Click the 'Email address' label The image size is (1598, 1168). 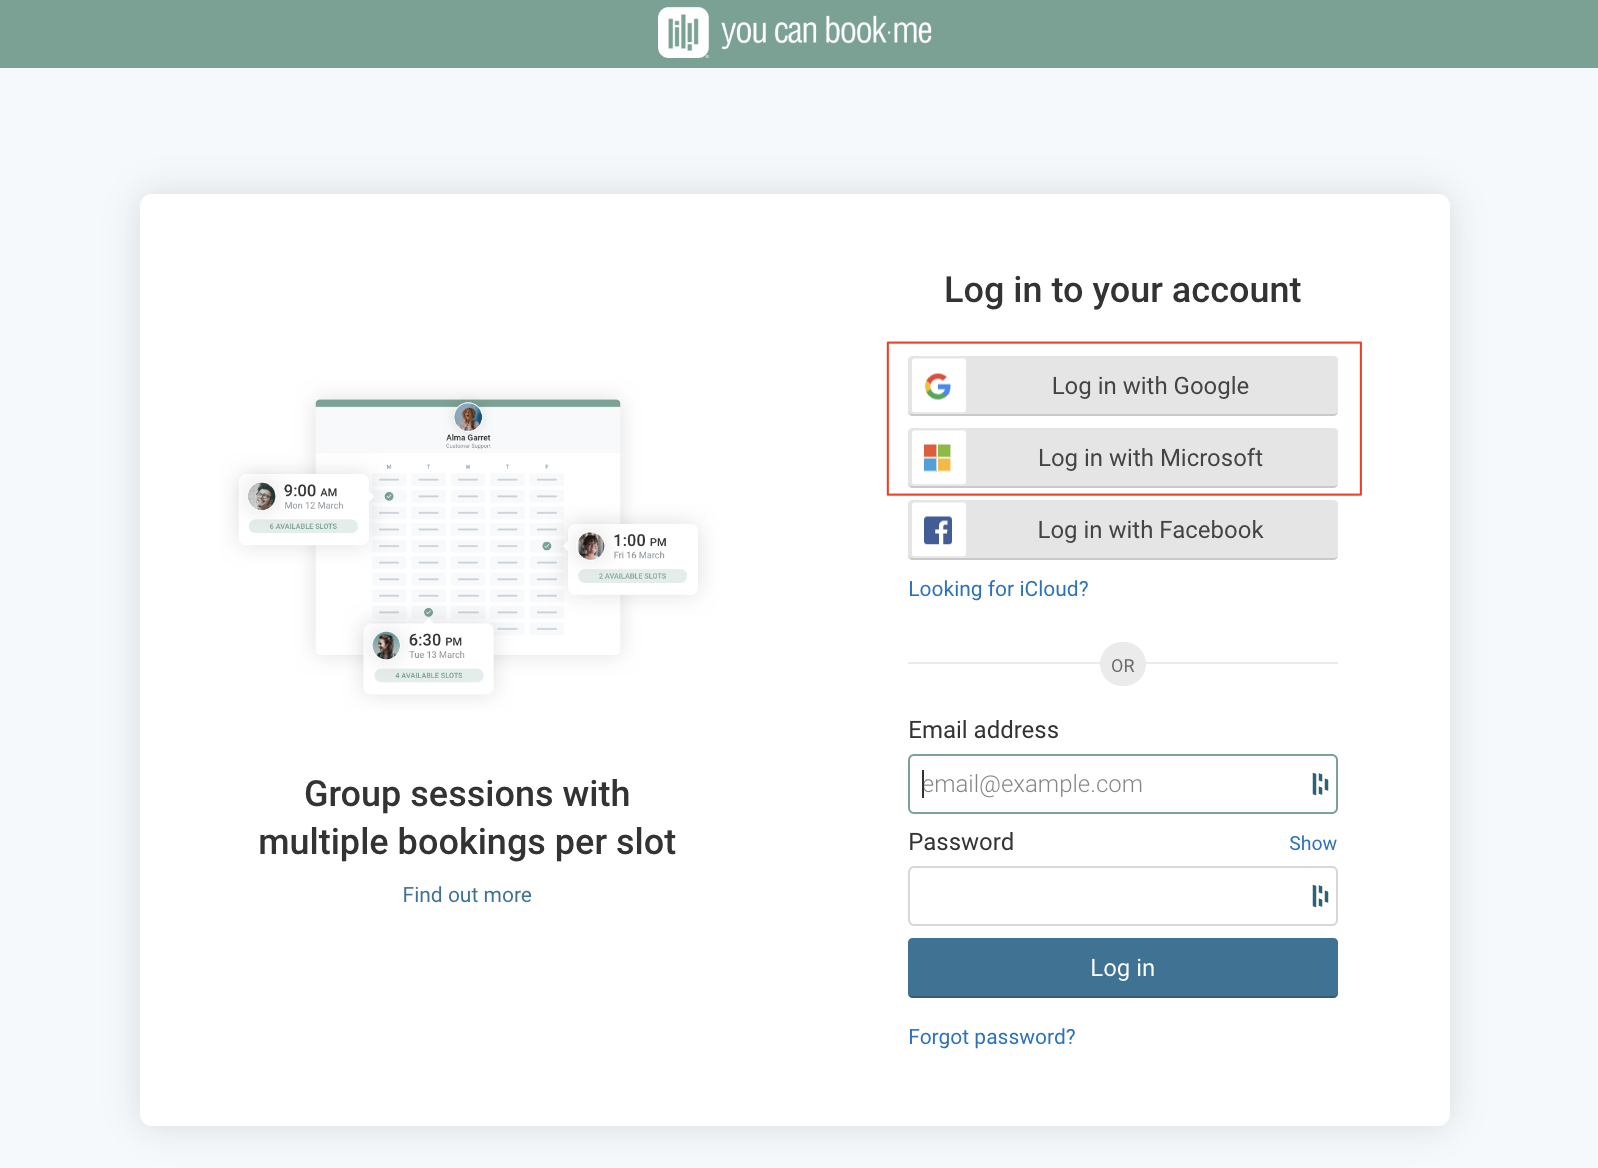pyautogui.click(x=983, y=730)
